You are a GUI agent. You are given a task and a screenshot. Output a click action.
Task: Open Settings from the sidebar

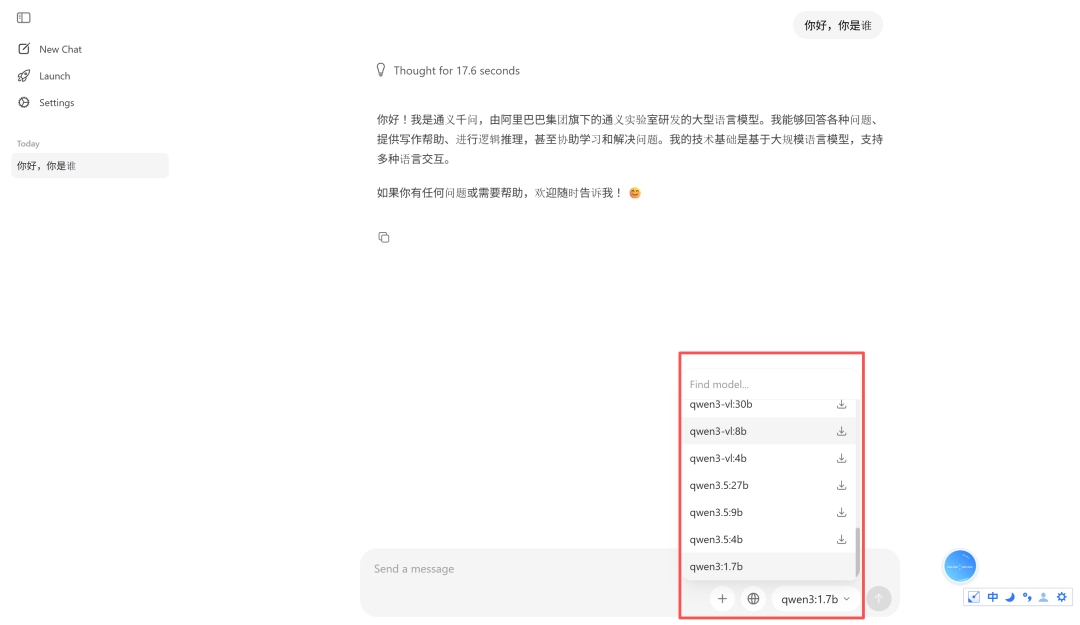point(48,102)
